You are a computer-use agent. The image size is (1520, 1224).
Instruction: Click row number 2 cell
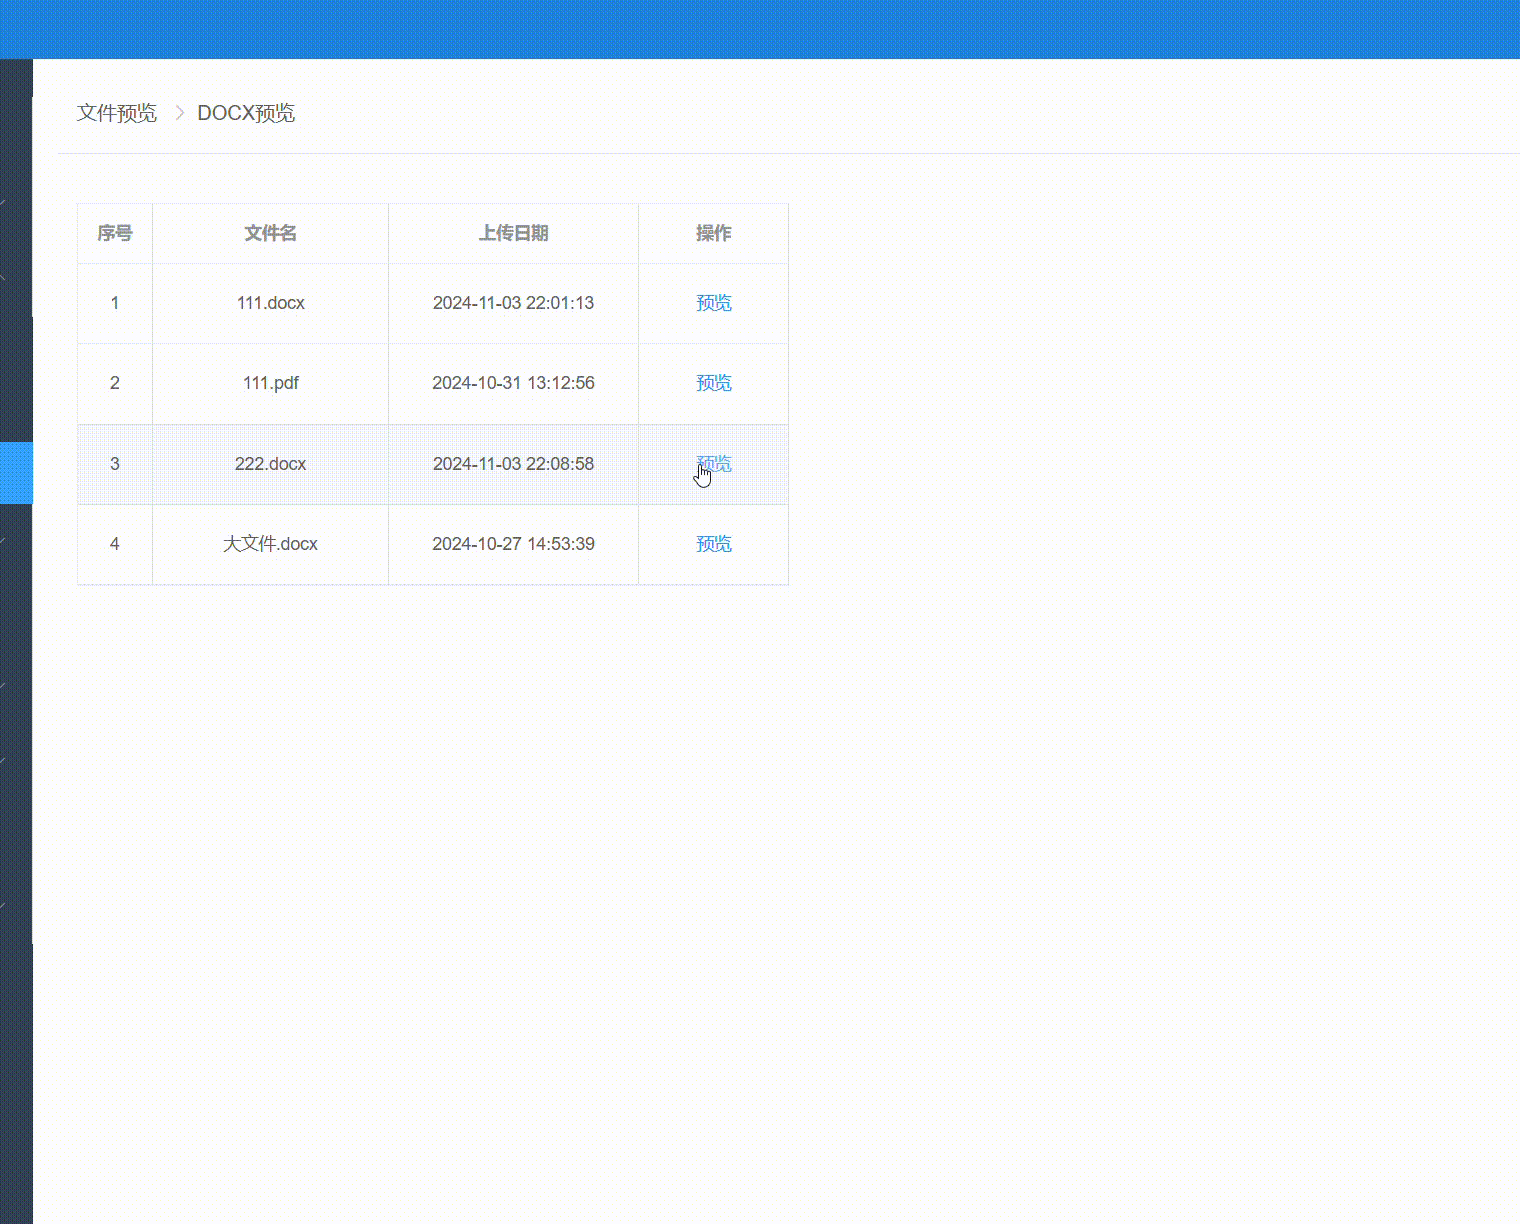click(115, 383)
